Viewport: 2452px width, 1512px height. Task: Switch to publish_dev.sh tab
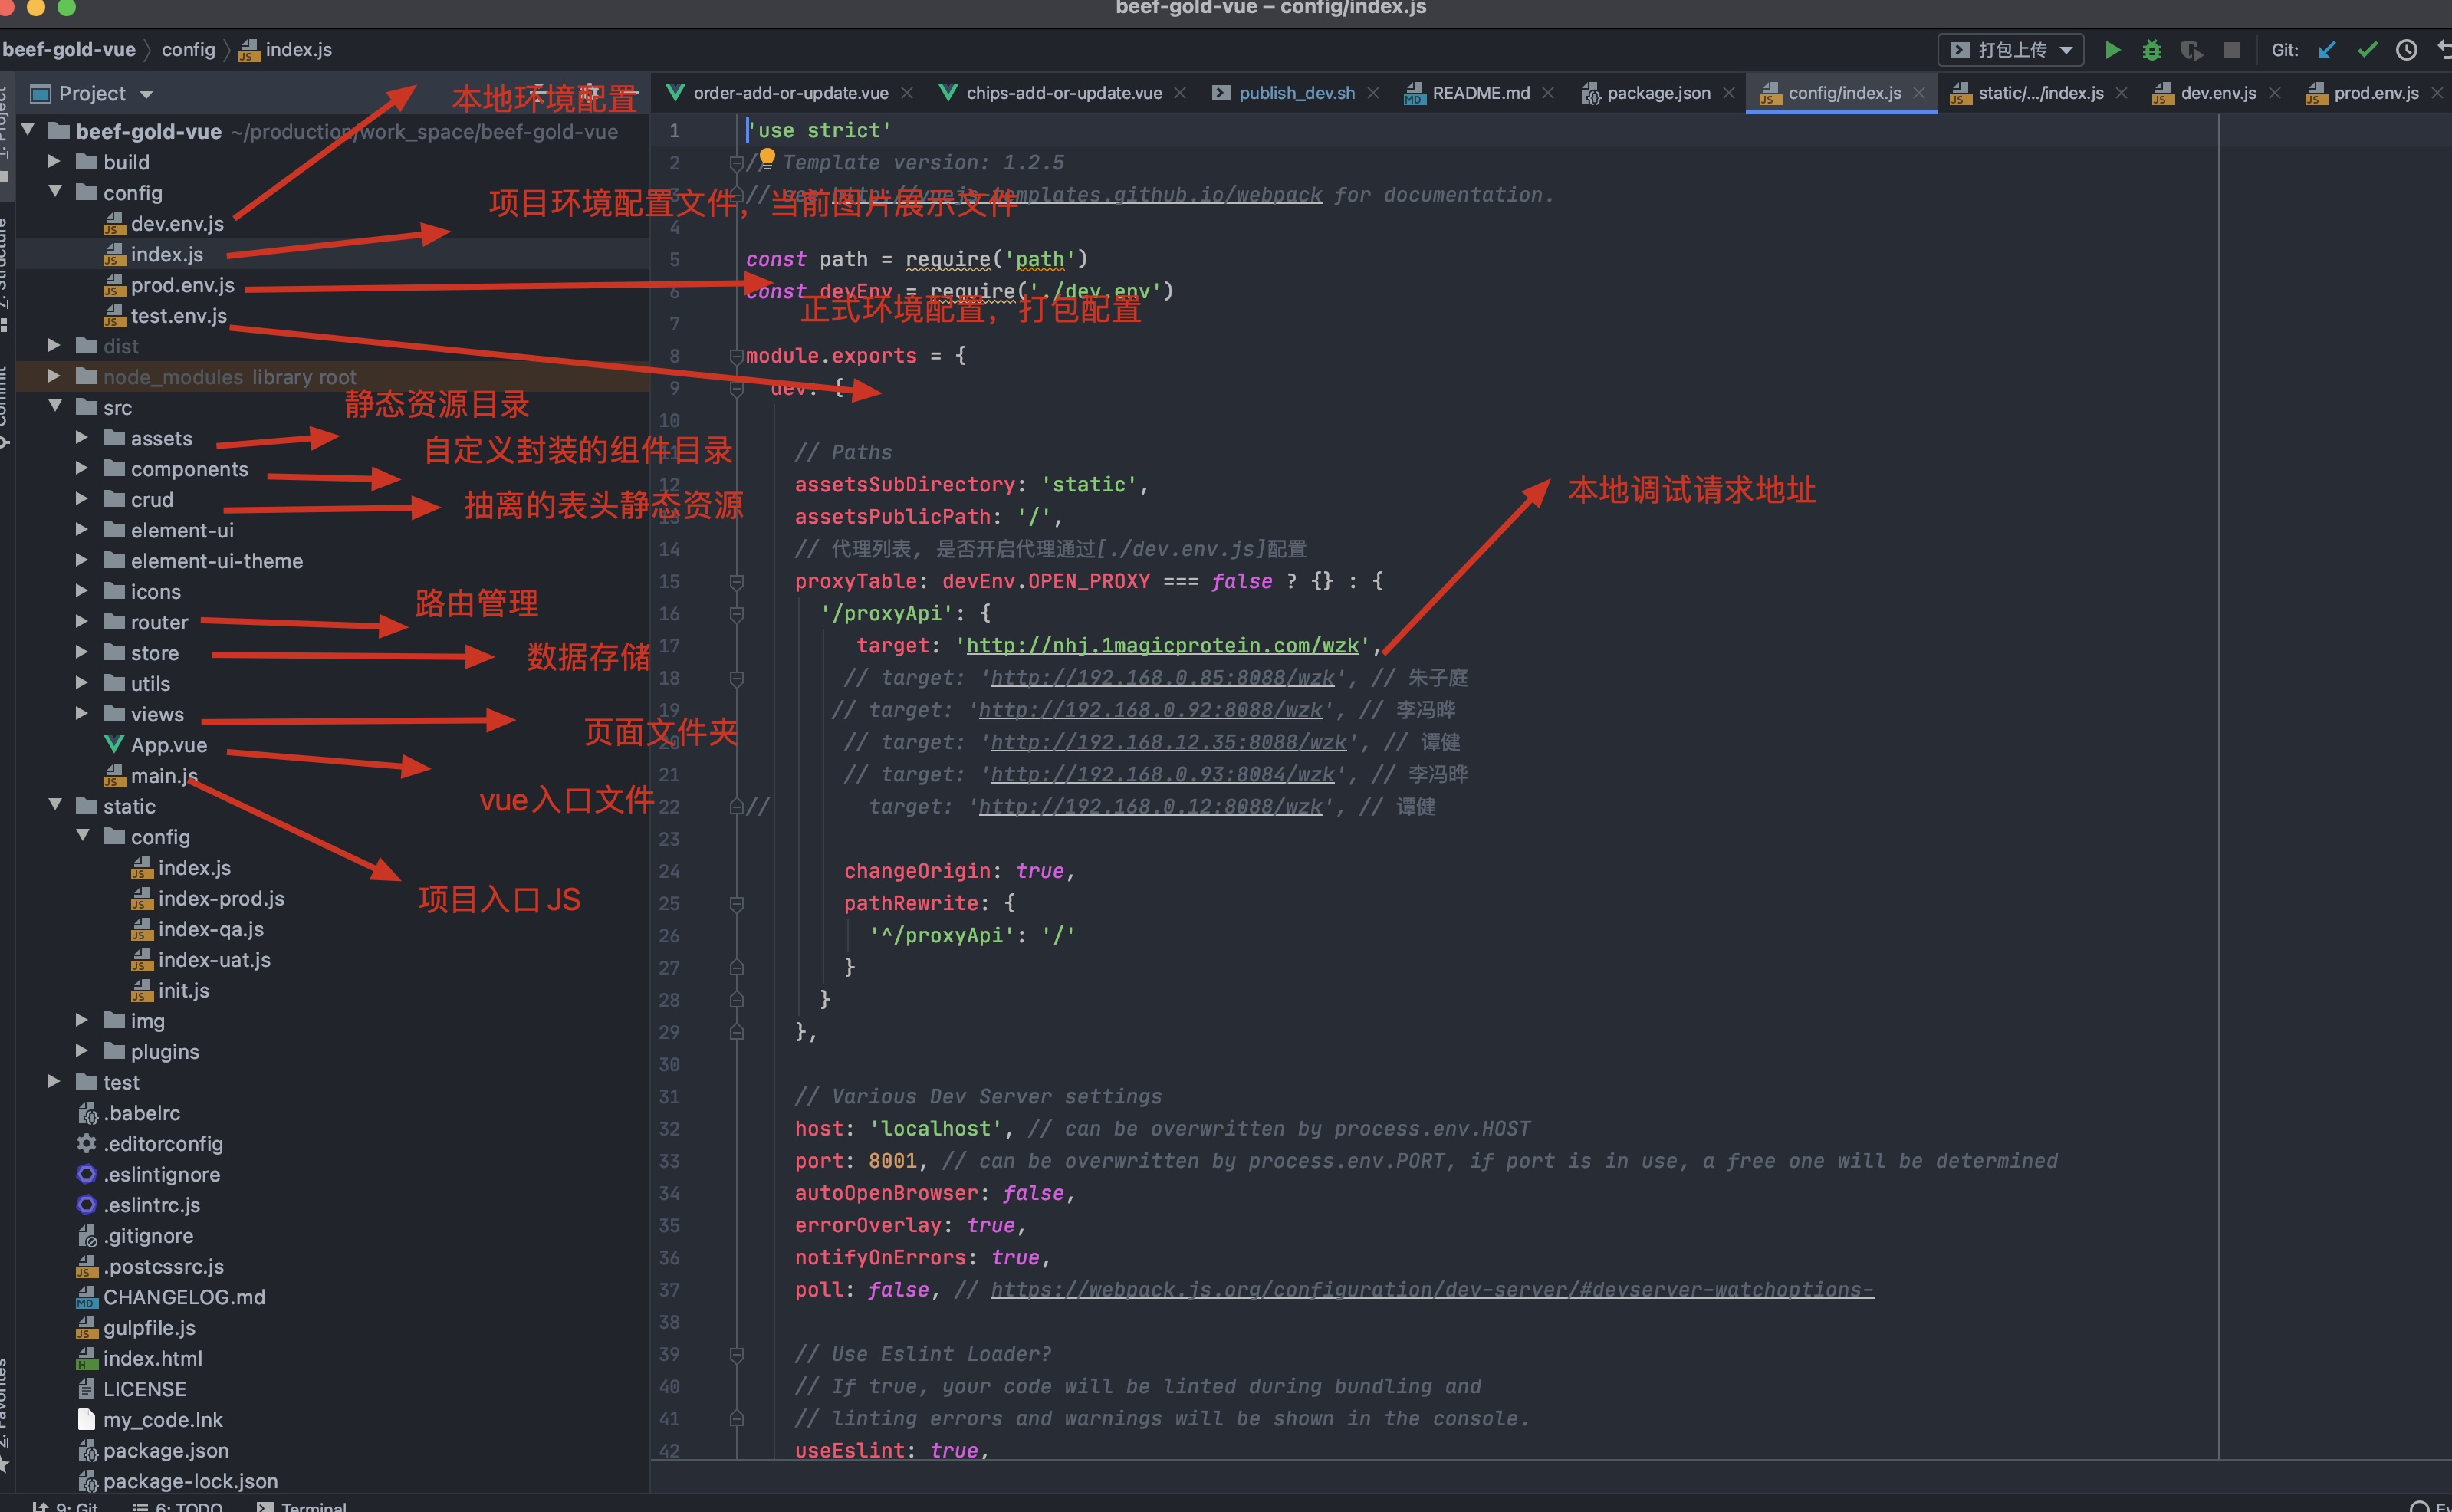pos(1296,93)
